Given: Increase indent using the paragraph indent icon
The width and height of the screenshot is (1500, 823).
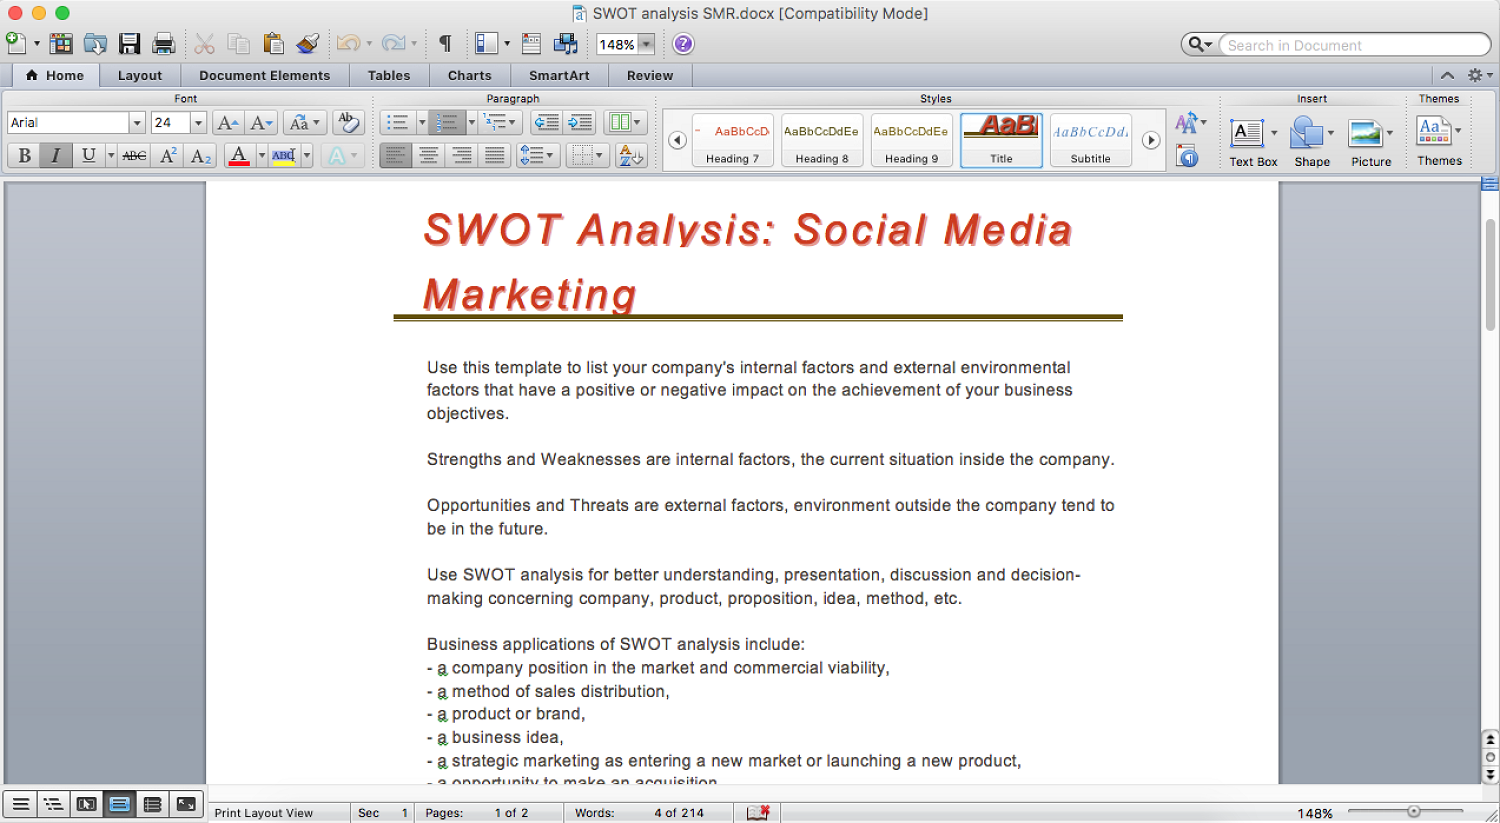Looking at the screenshot, I should [580, 122].
